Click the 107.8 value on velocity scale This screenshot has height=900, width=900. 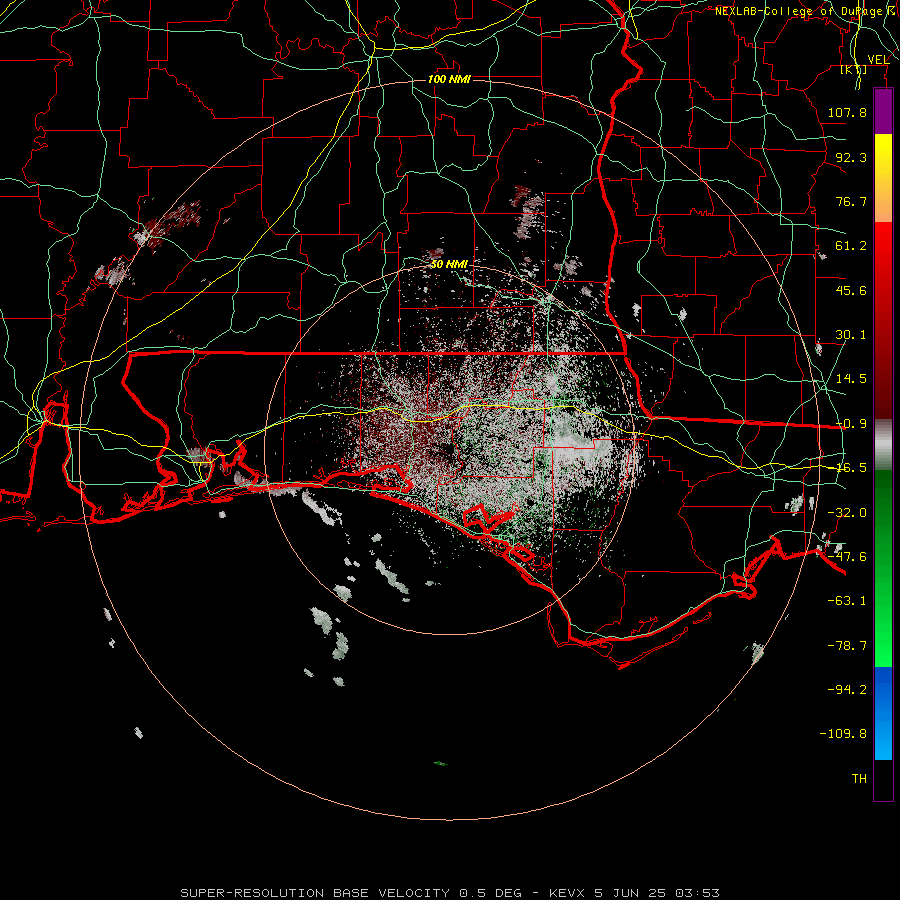pyautogui.click(x=847, y=112)
